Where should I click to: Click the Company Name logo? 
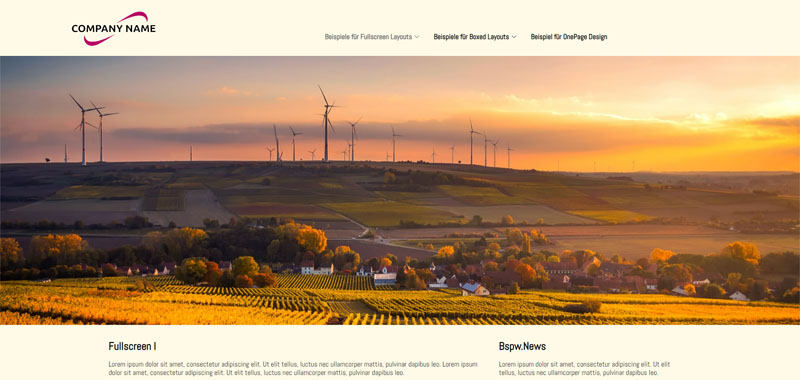pyautogui.click(x=113, y=29)
